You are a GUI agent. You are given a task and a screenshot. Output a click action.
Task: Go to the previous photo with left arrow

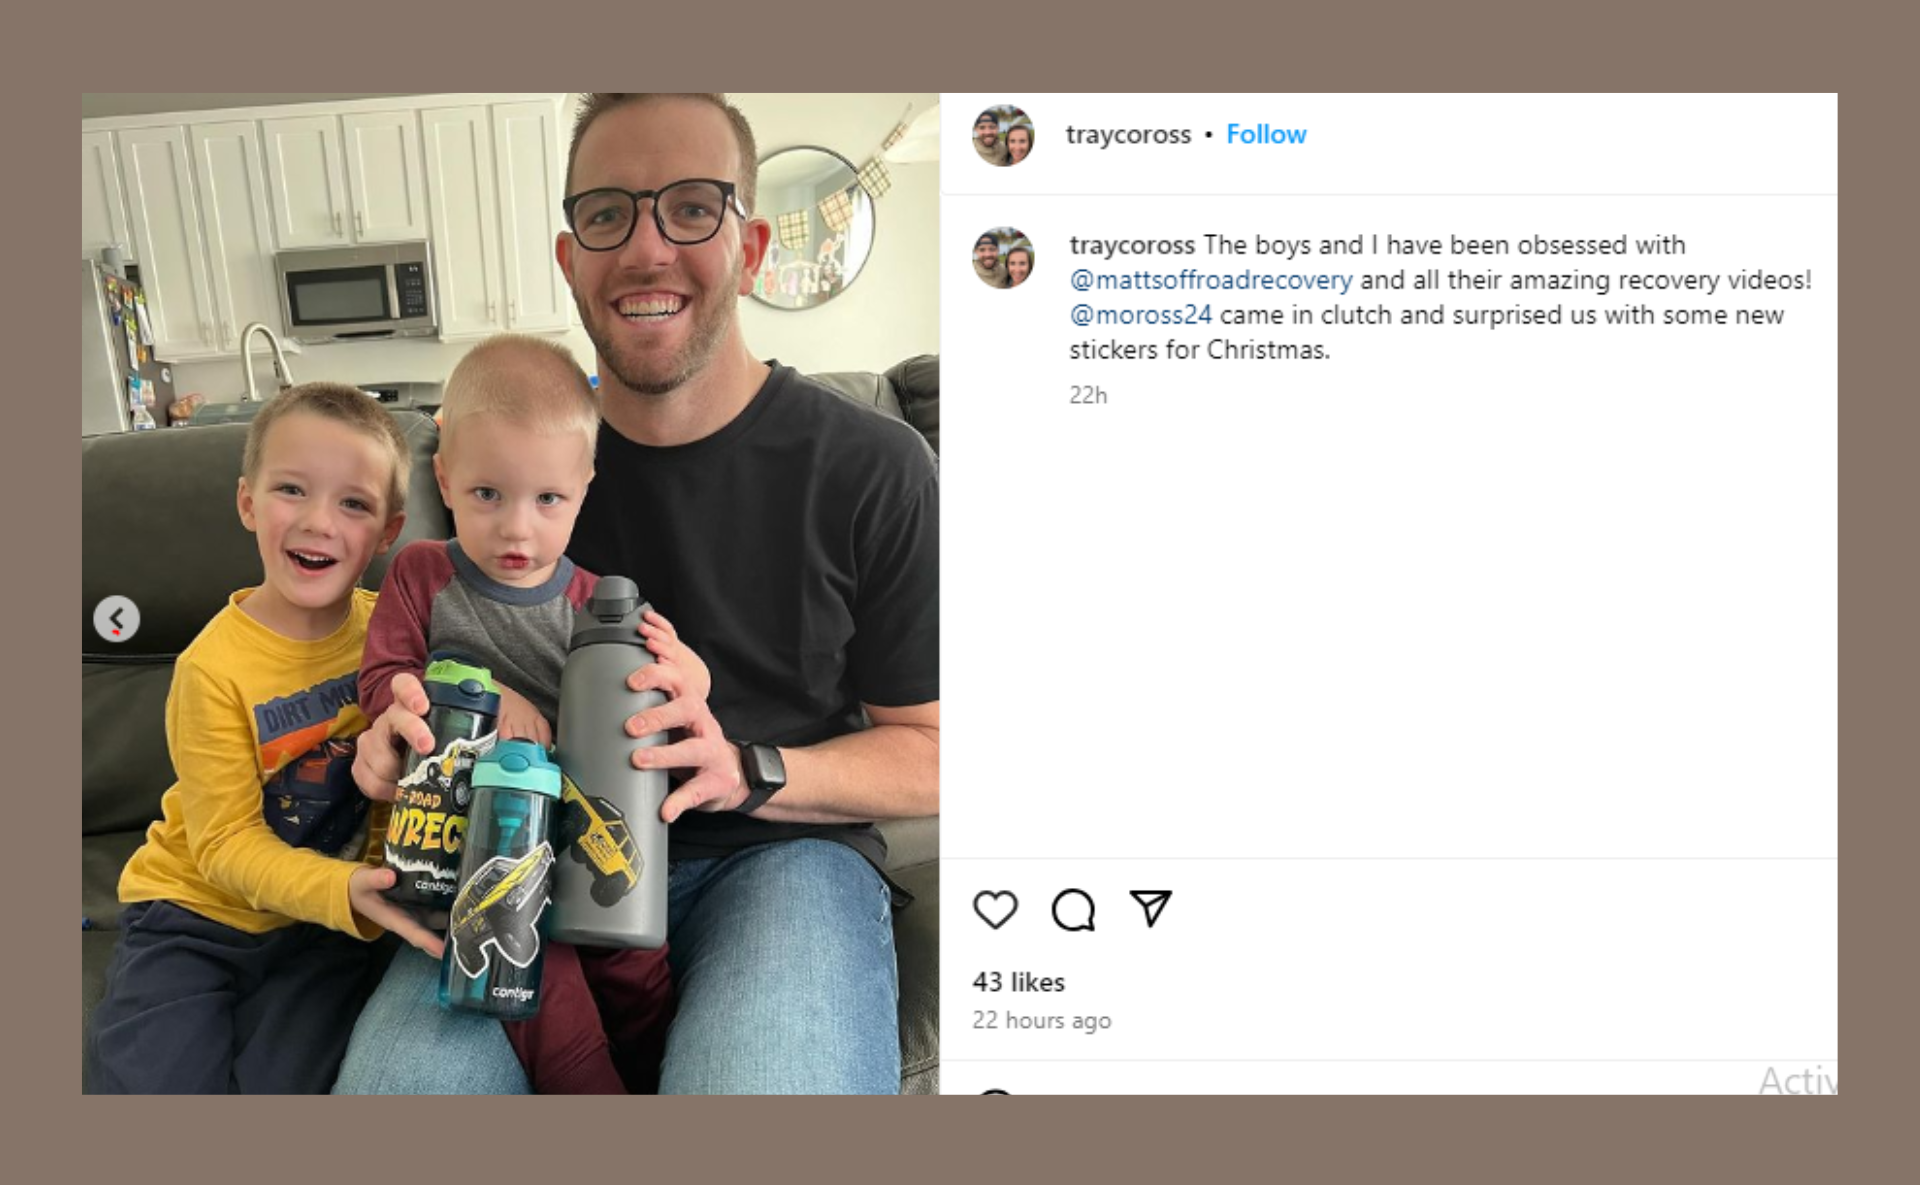click(117, 619)
